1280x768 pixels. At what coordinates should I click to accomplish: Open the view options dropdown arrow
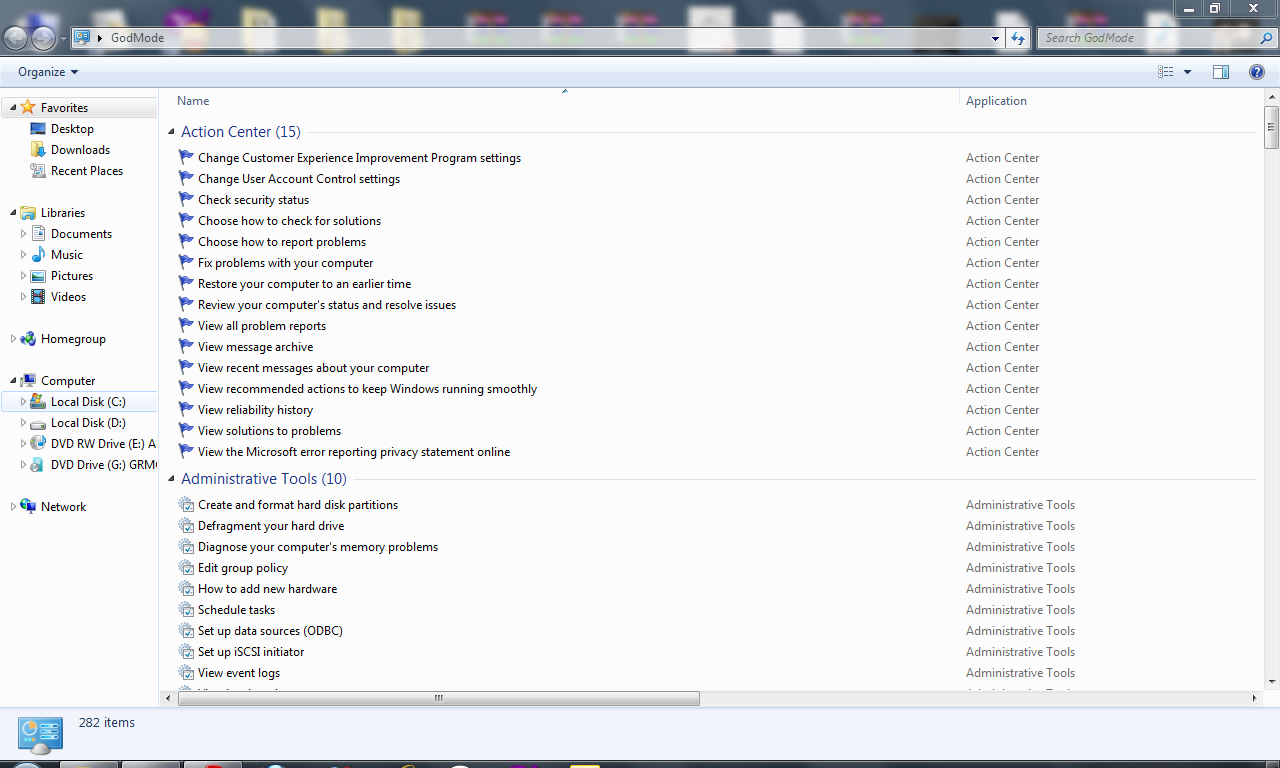[x=1187, y=72]
